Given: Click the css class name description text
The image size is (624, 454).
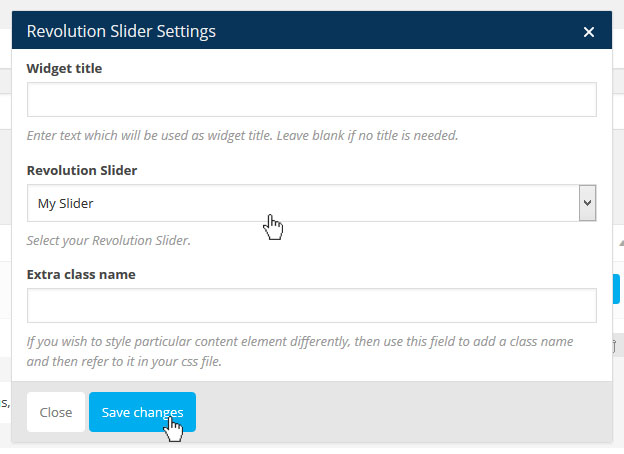Looking at the screenshot, I should (300, 350).
